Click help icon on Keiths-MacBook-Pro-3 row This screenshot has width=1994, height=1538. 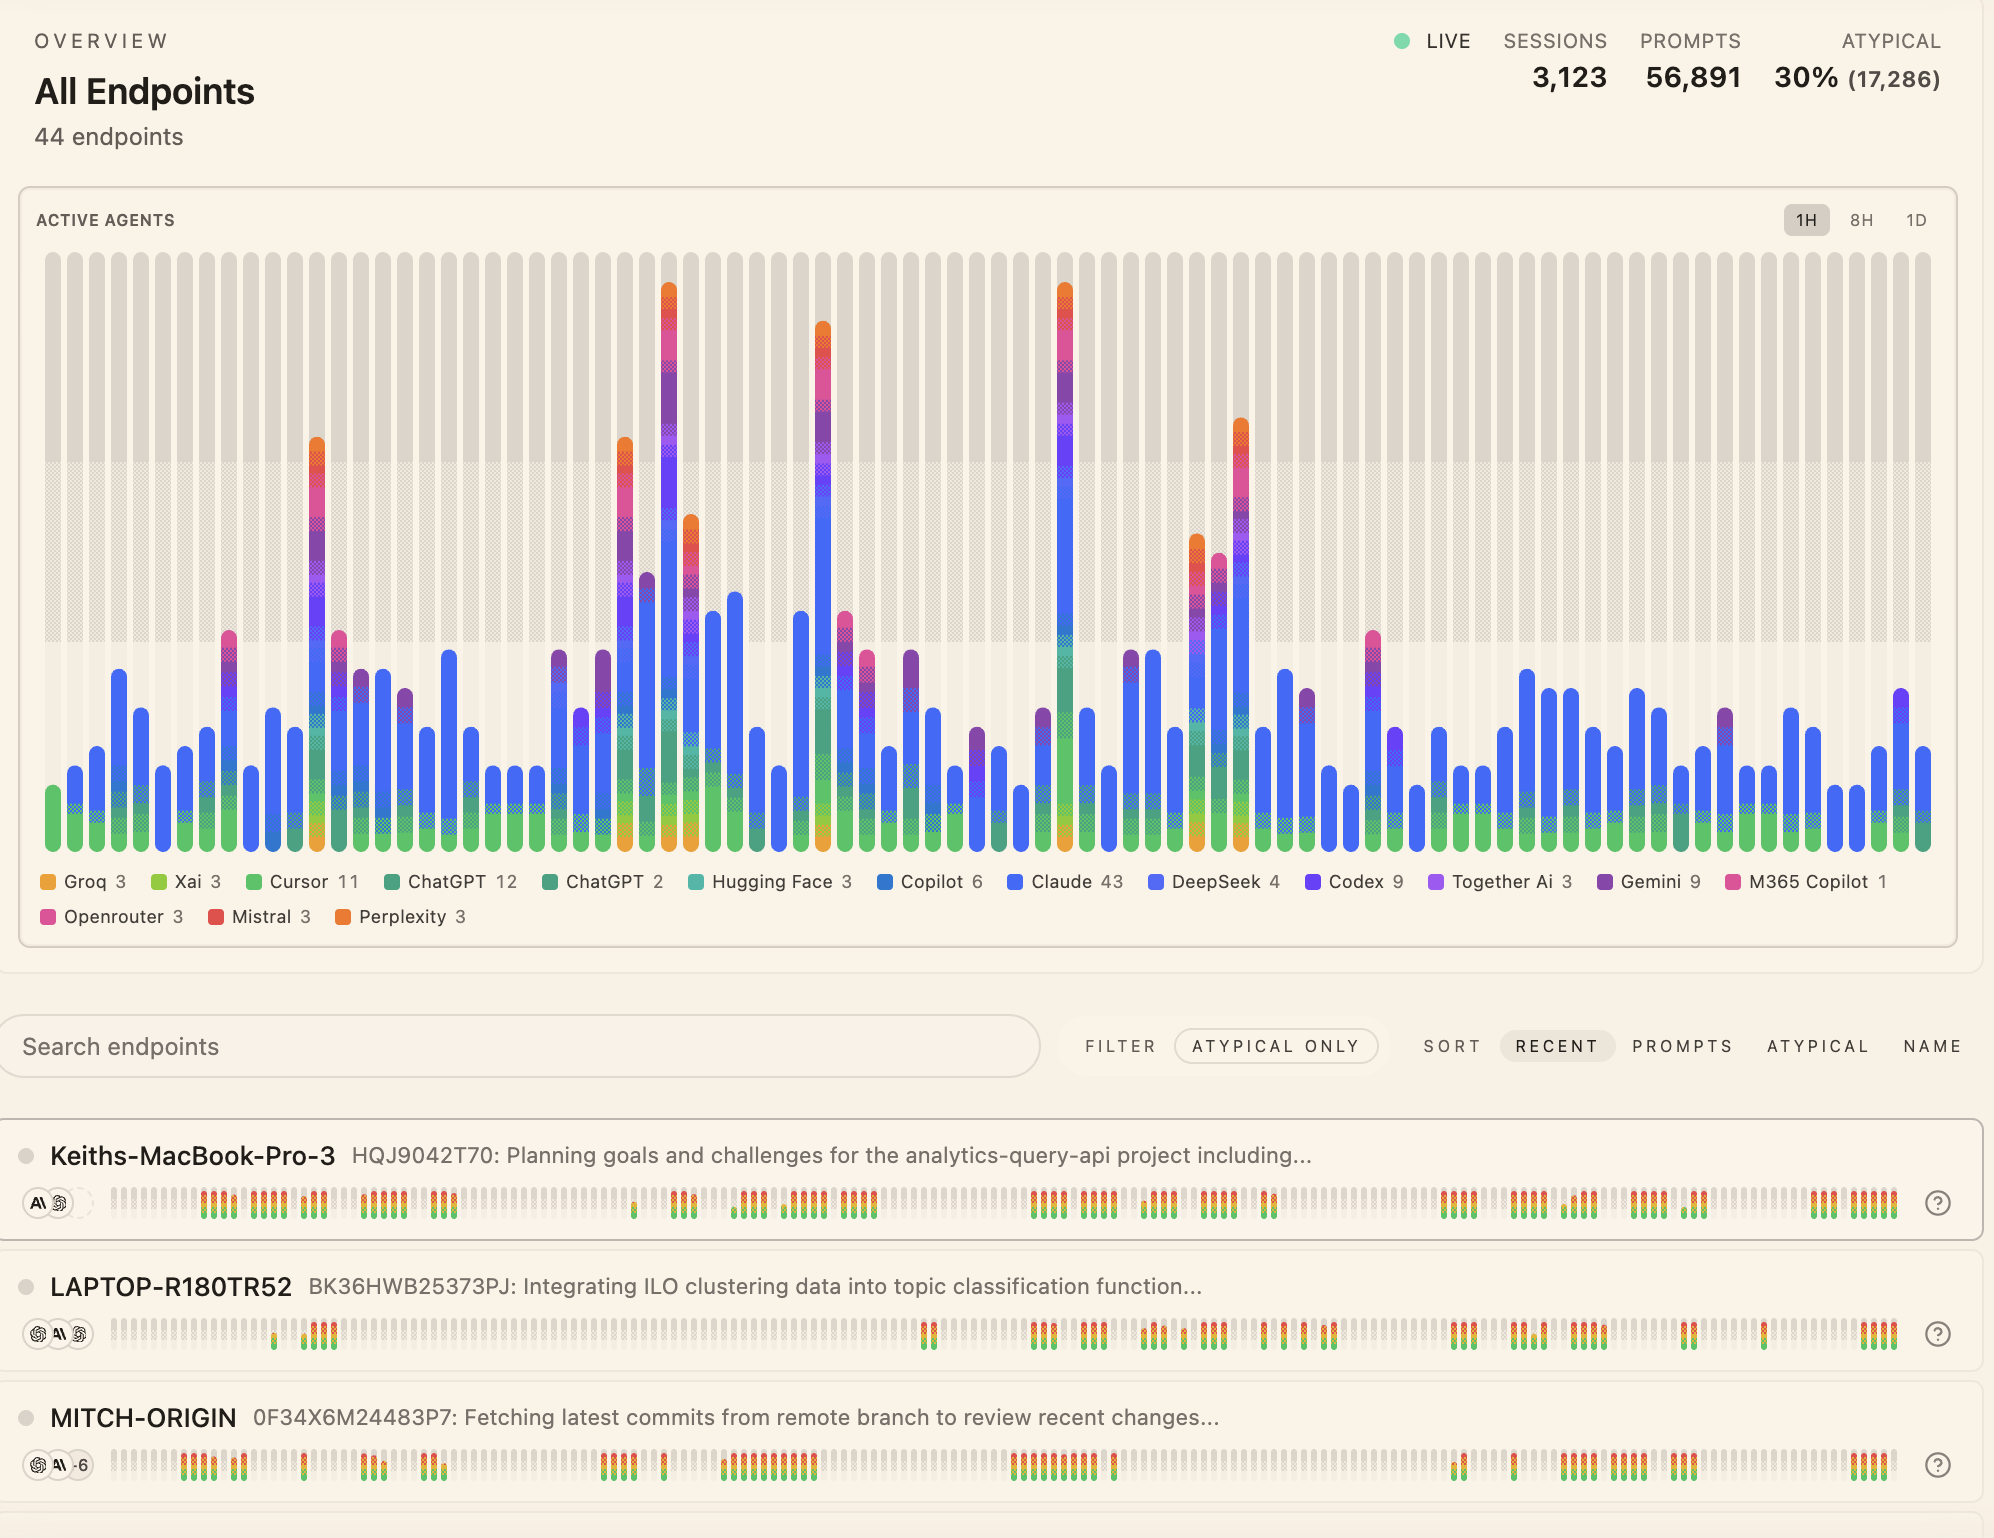(1937, 1203)
